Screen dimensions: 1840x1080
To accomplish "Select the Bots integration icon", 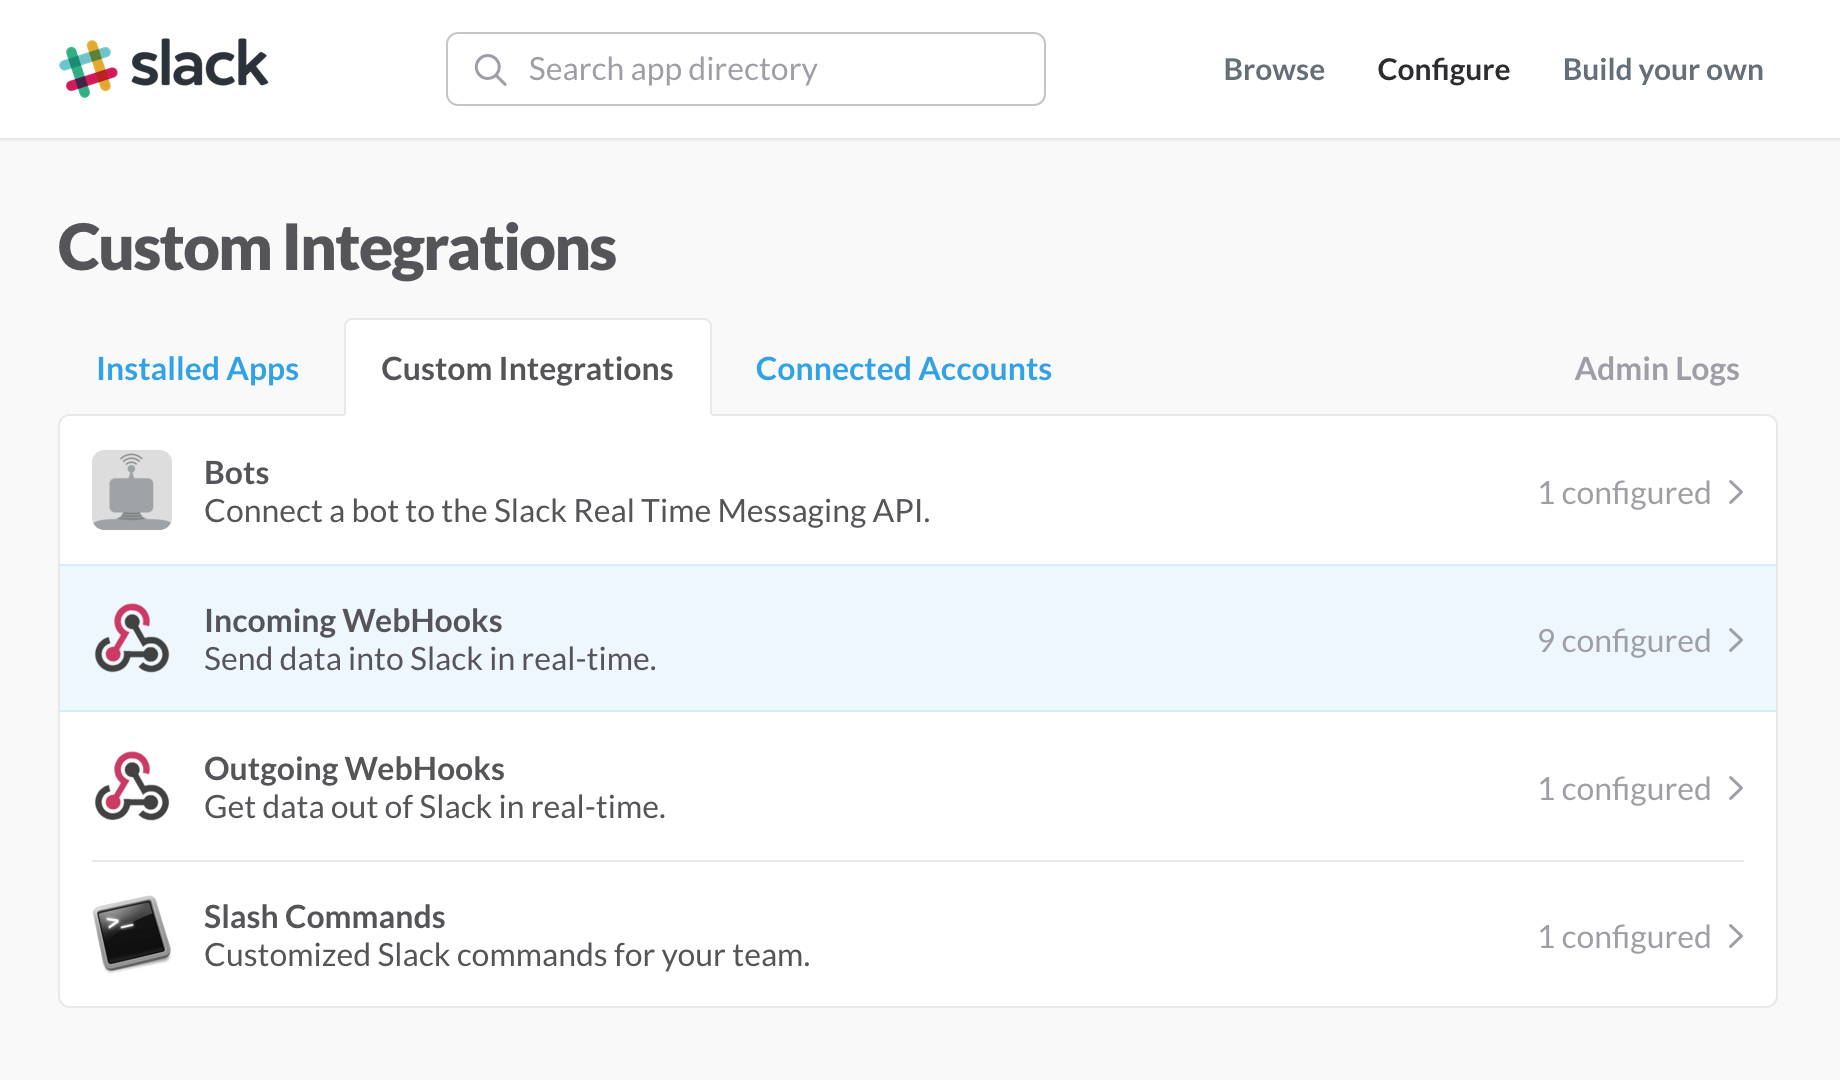I will click(x=131, y=490).
